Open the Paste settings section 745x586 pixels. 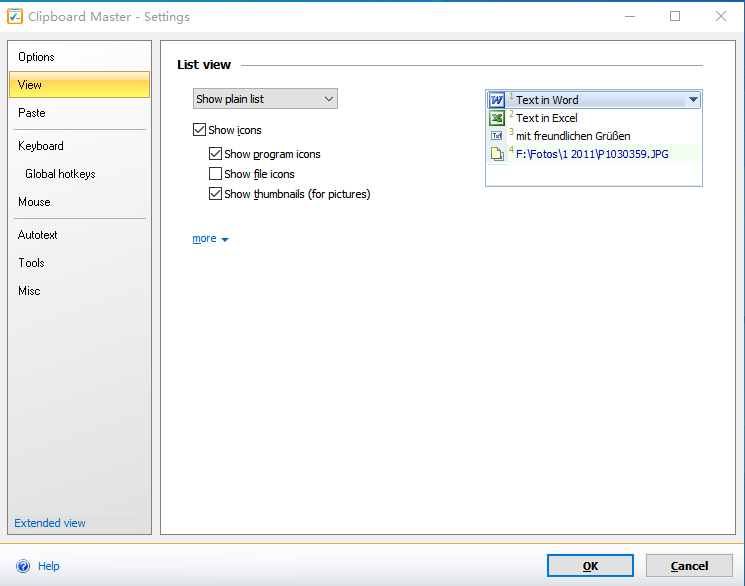[x=32, y=113]
